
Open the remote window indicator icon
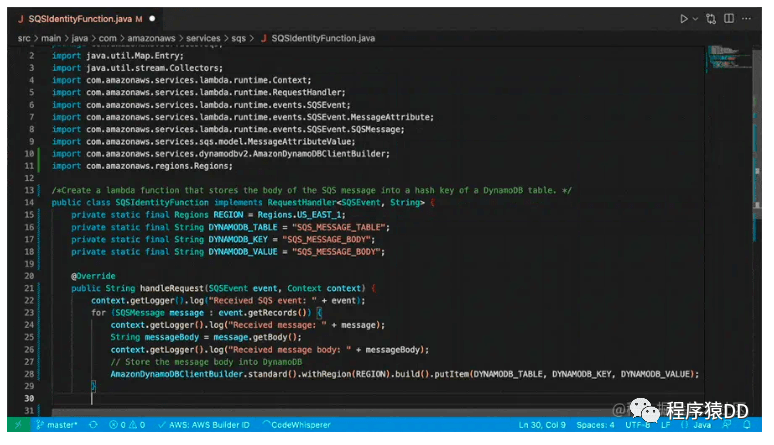tap(18, 425)
